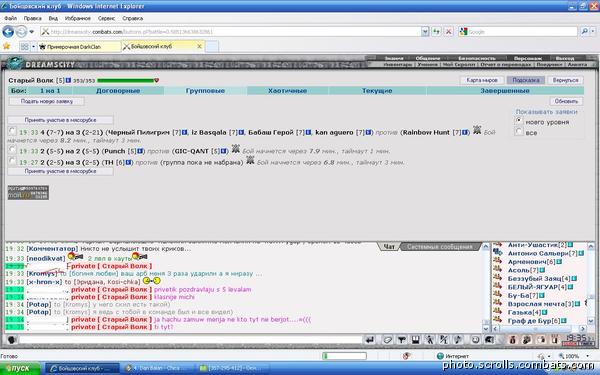Select the 'моего уровня' radio option
The image size is (600, 375).
(x=519, y=121)
